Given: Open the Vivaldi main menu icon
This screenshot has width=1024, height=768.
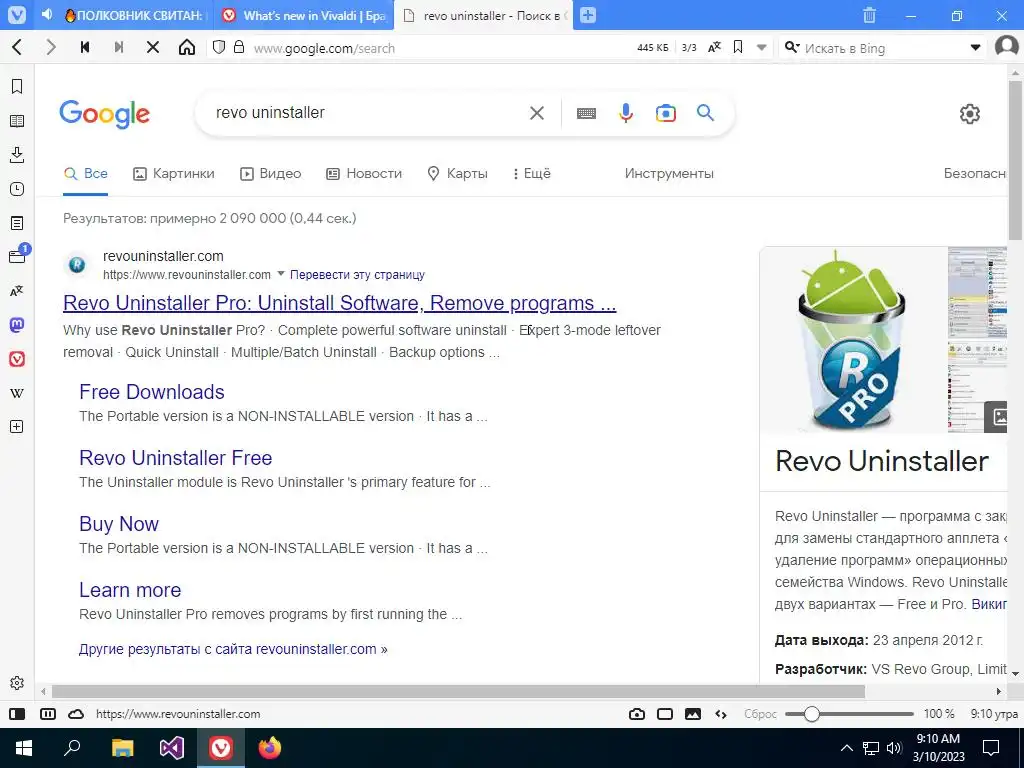Looking at the screenshot, I should coord(17,14).
